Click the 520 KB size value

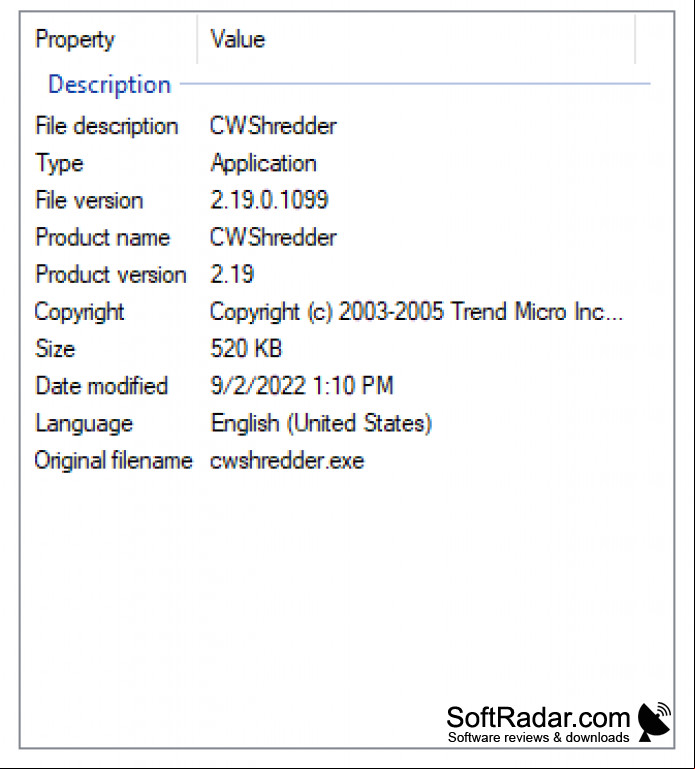click(246, 349)
